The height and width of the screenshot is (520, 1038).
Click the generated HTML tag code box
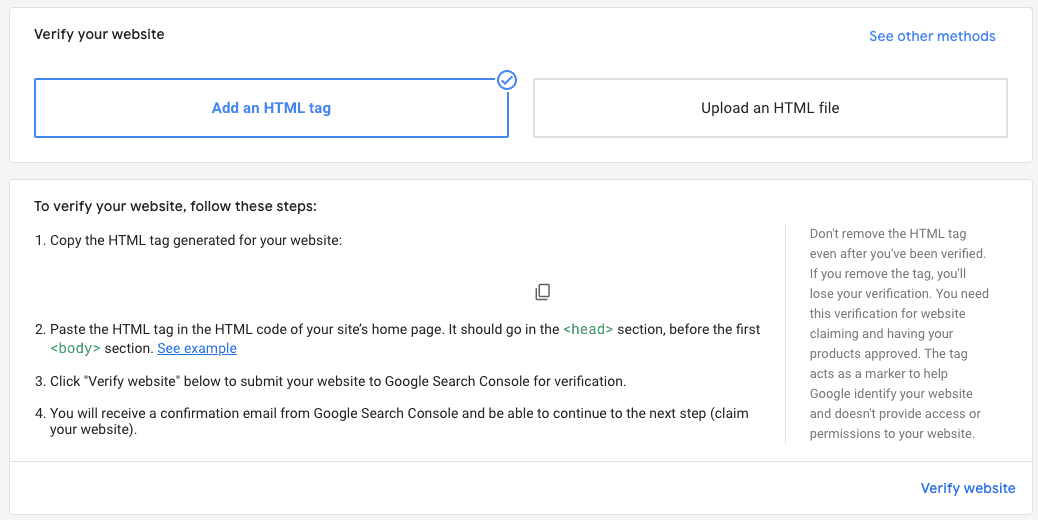(x=285, y=289)
